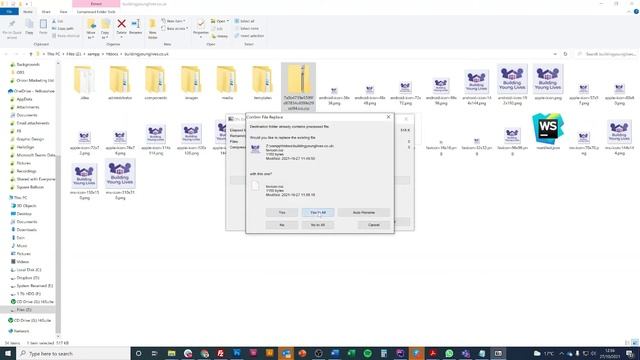
Task: Click the Windows Start button
Action: click(x=8, y=353)
